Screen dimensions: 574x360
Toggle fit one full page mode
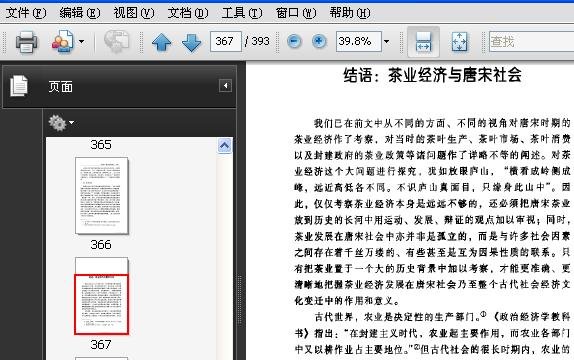click(459, 42)
